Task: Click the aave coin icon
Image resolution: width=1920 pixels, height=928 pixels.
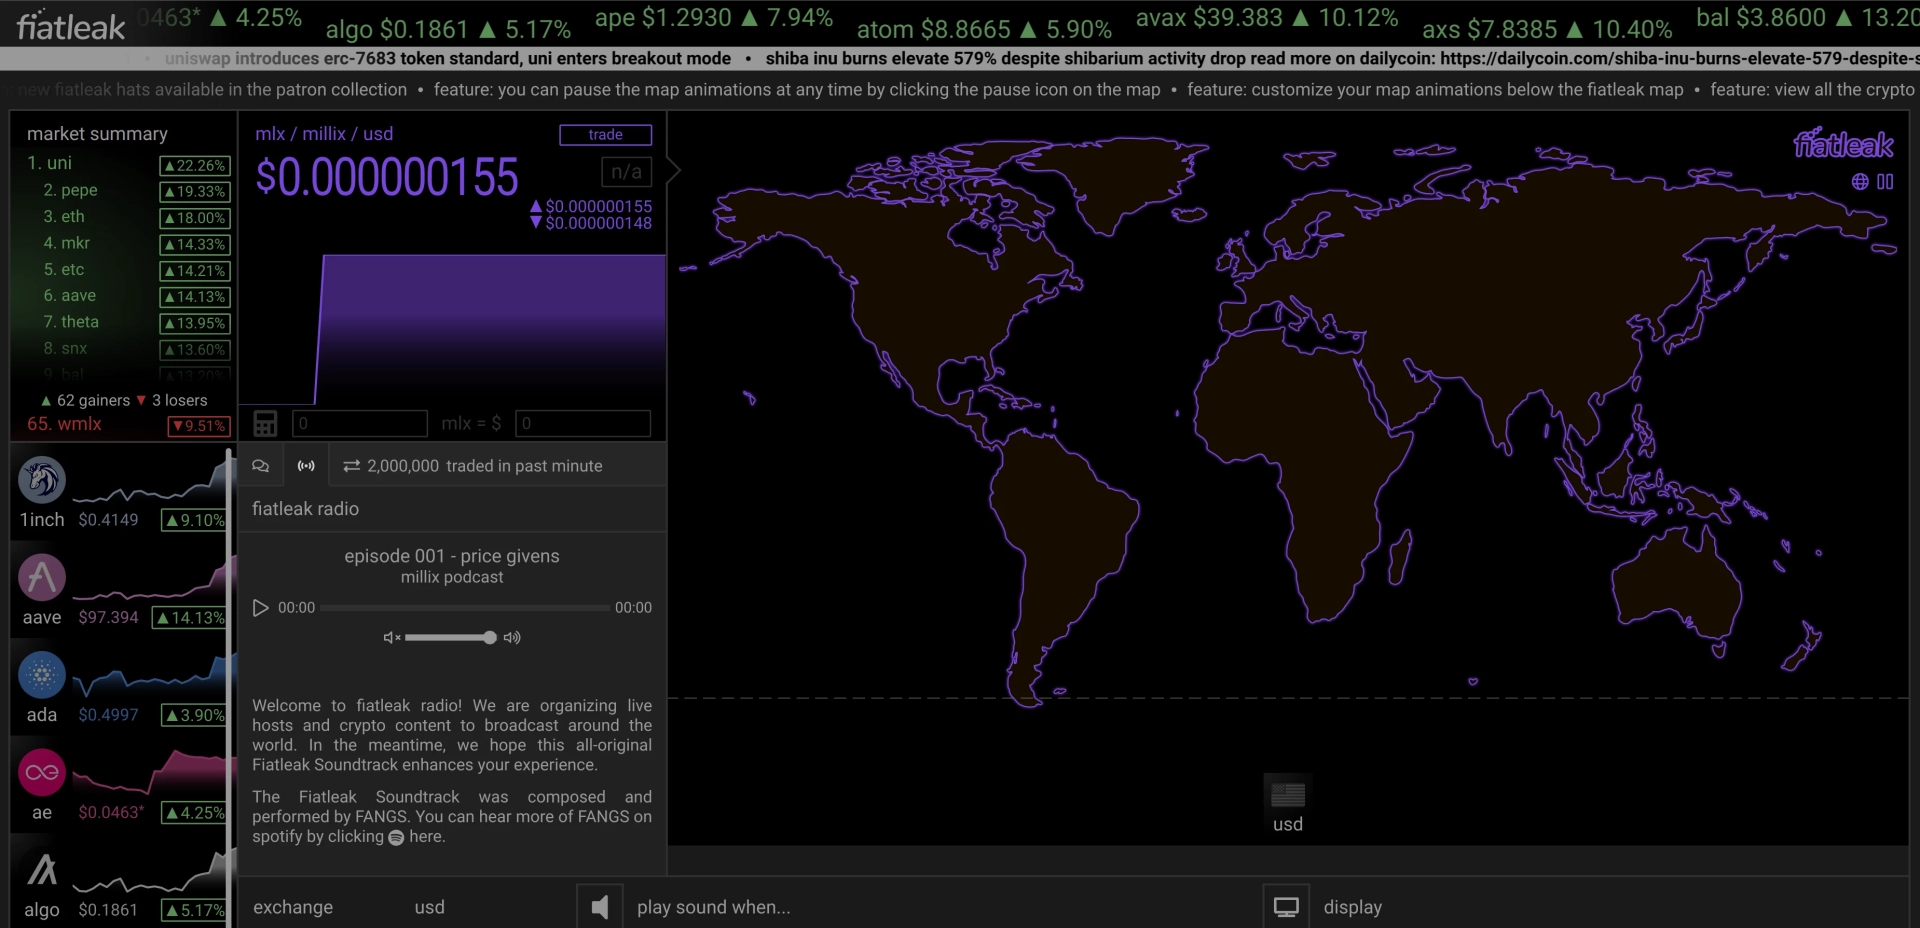Action: pos(42,577)
